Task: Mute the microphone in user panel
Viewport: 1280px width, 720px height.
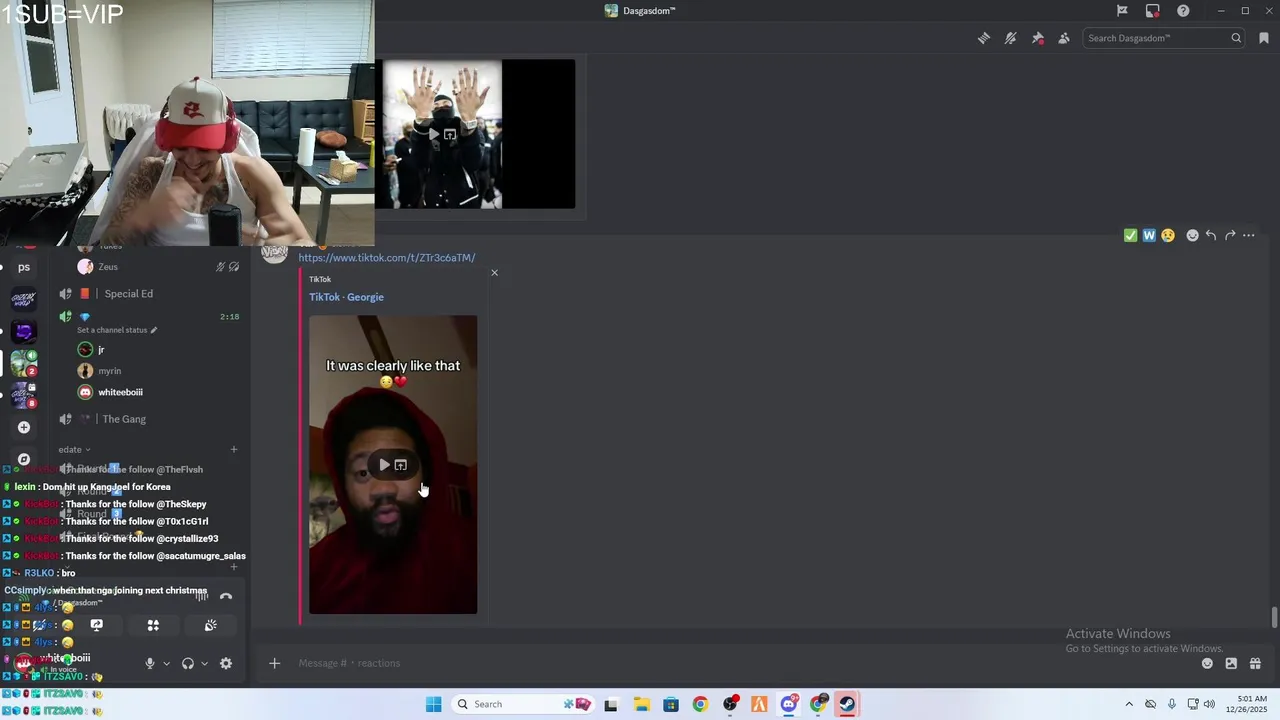Action: click(x=150, y=663)
